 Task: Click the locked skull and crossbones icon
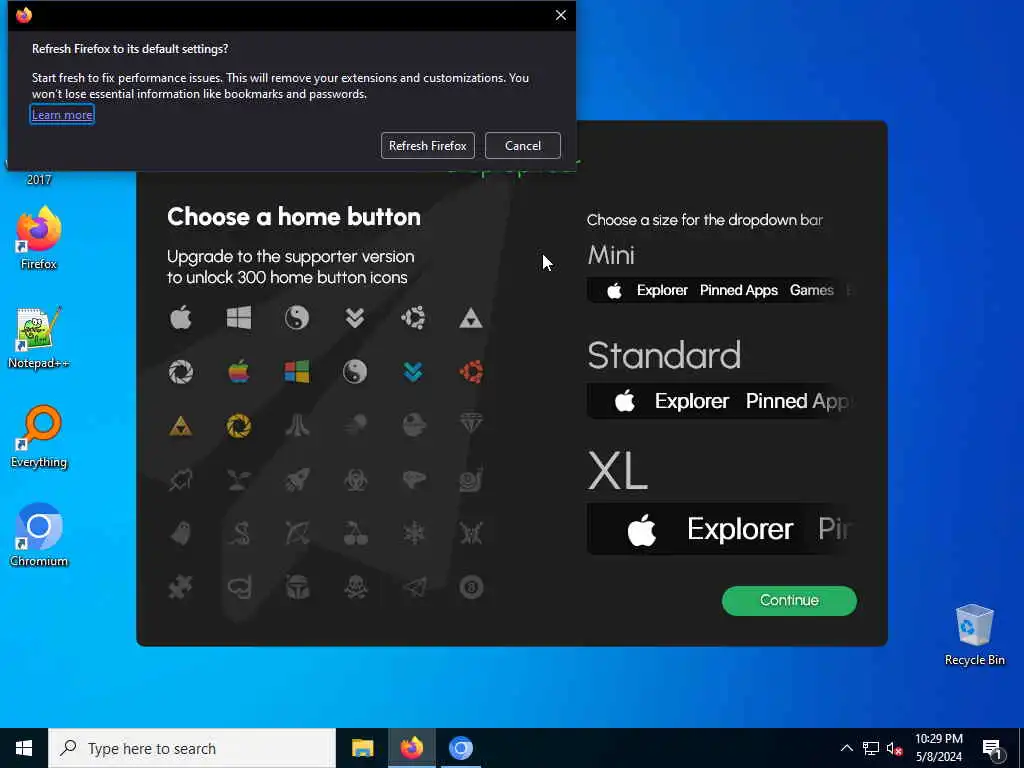point(355,588)
